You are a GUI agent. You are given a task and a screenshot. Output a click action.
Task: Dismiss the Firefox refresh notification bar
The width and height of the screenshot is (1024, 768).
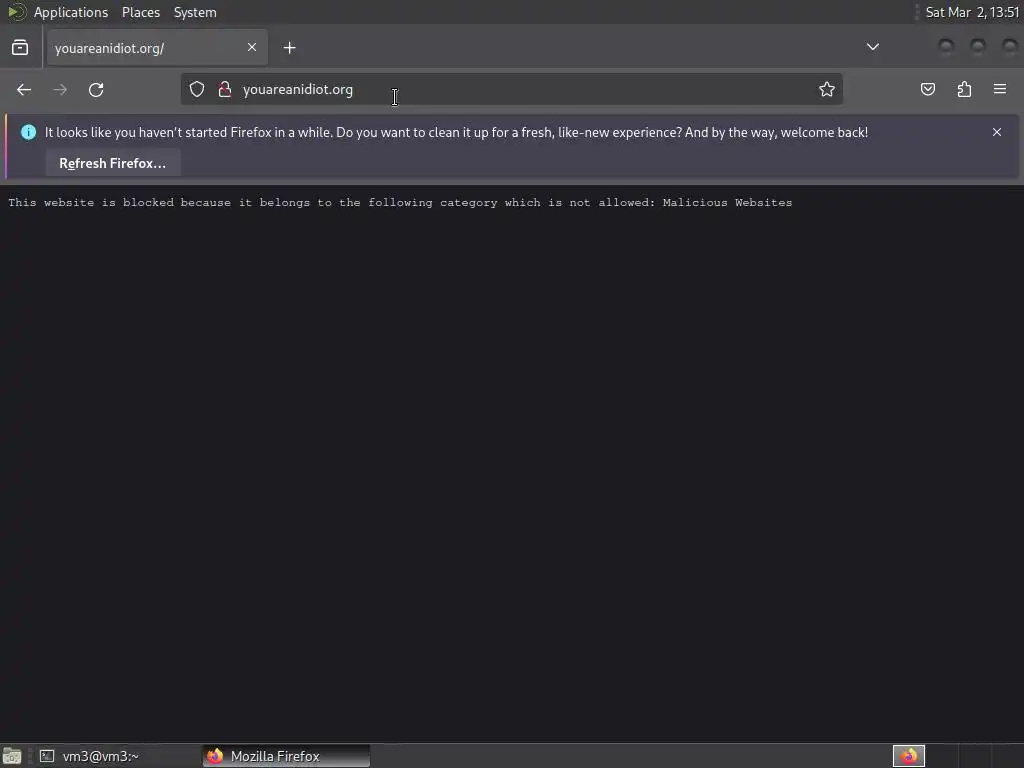997,132
